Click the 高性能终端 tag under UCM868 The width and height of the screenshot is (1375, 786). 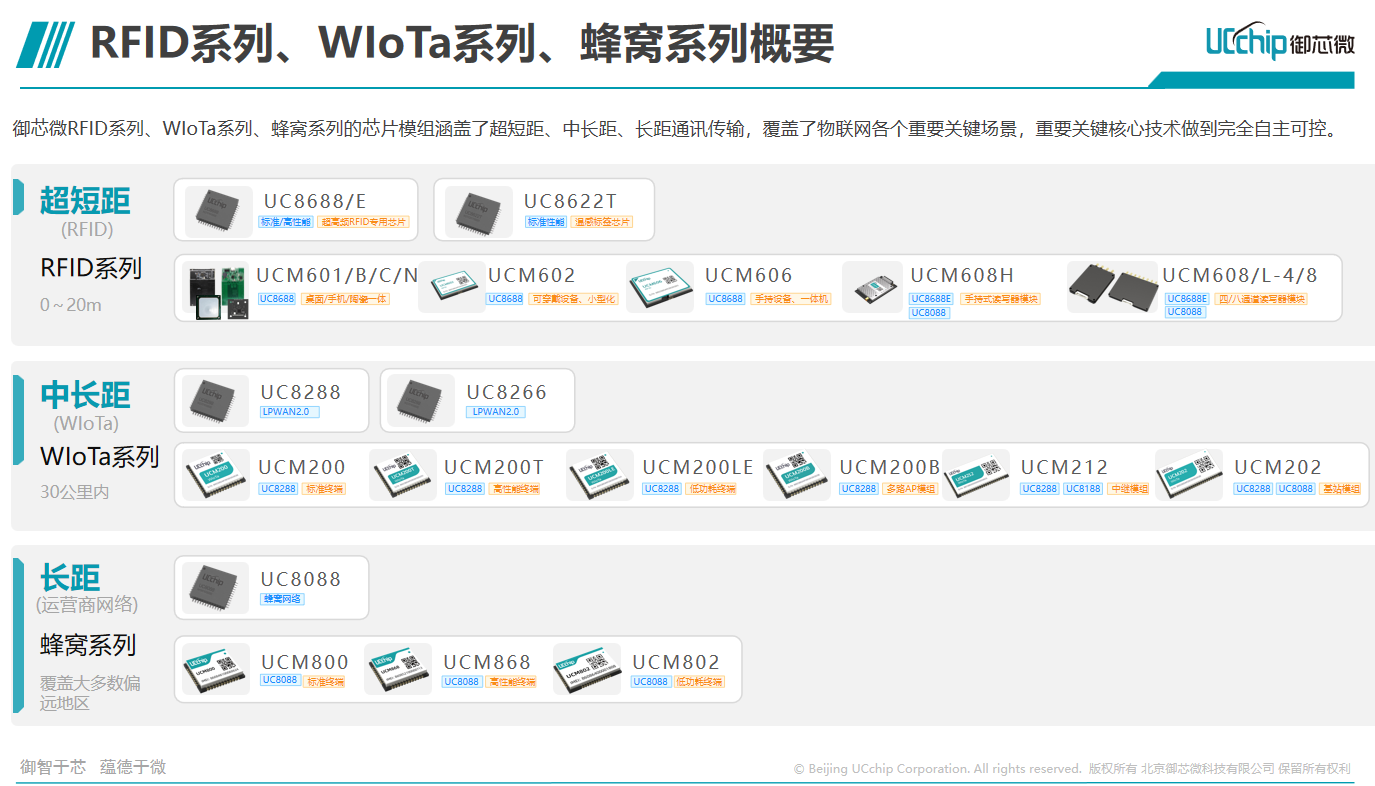511,682
